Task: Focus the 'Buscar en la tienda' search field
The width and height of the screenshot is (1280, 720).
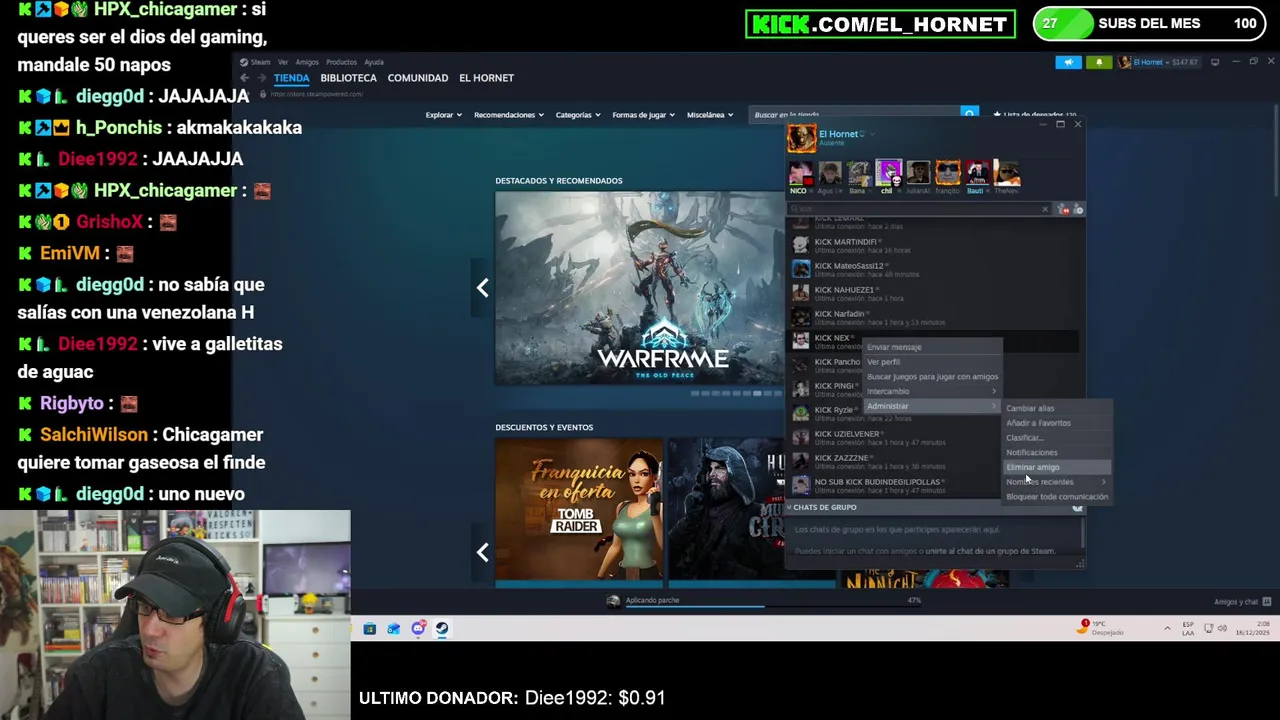Action: point(855,115)
